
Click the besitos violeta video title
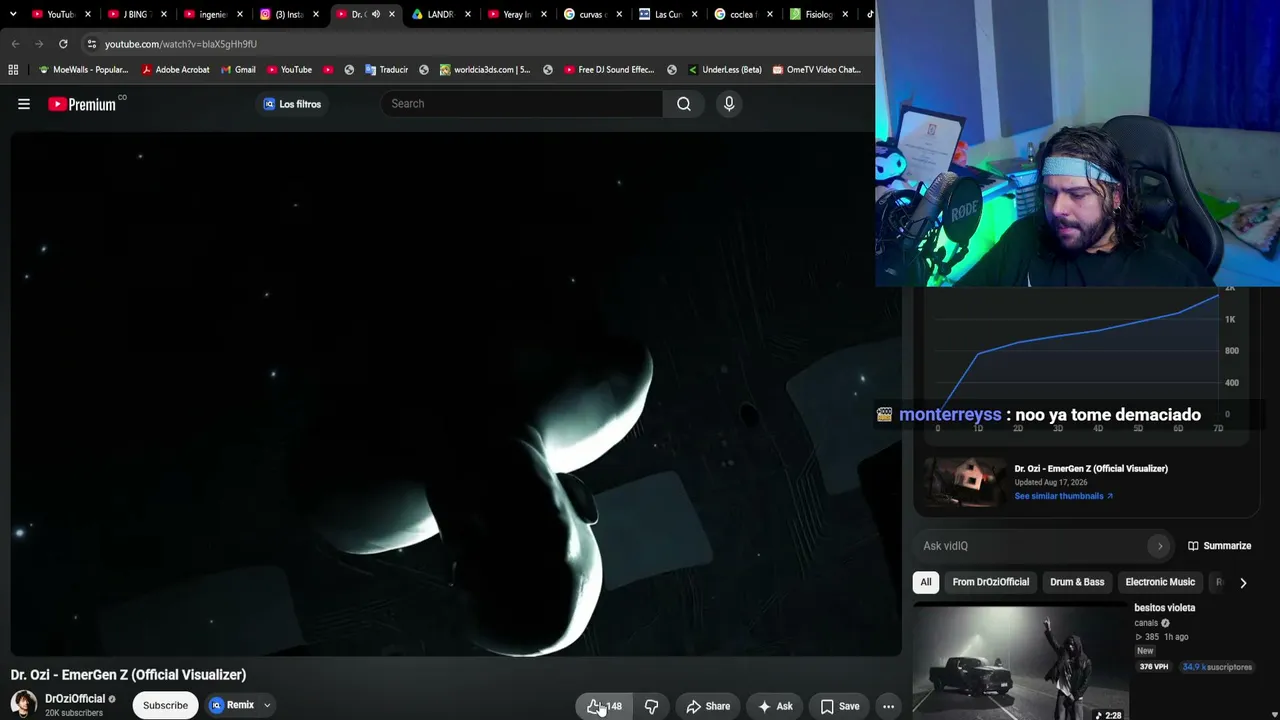(1165, 608)
